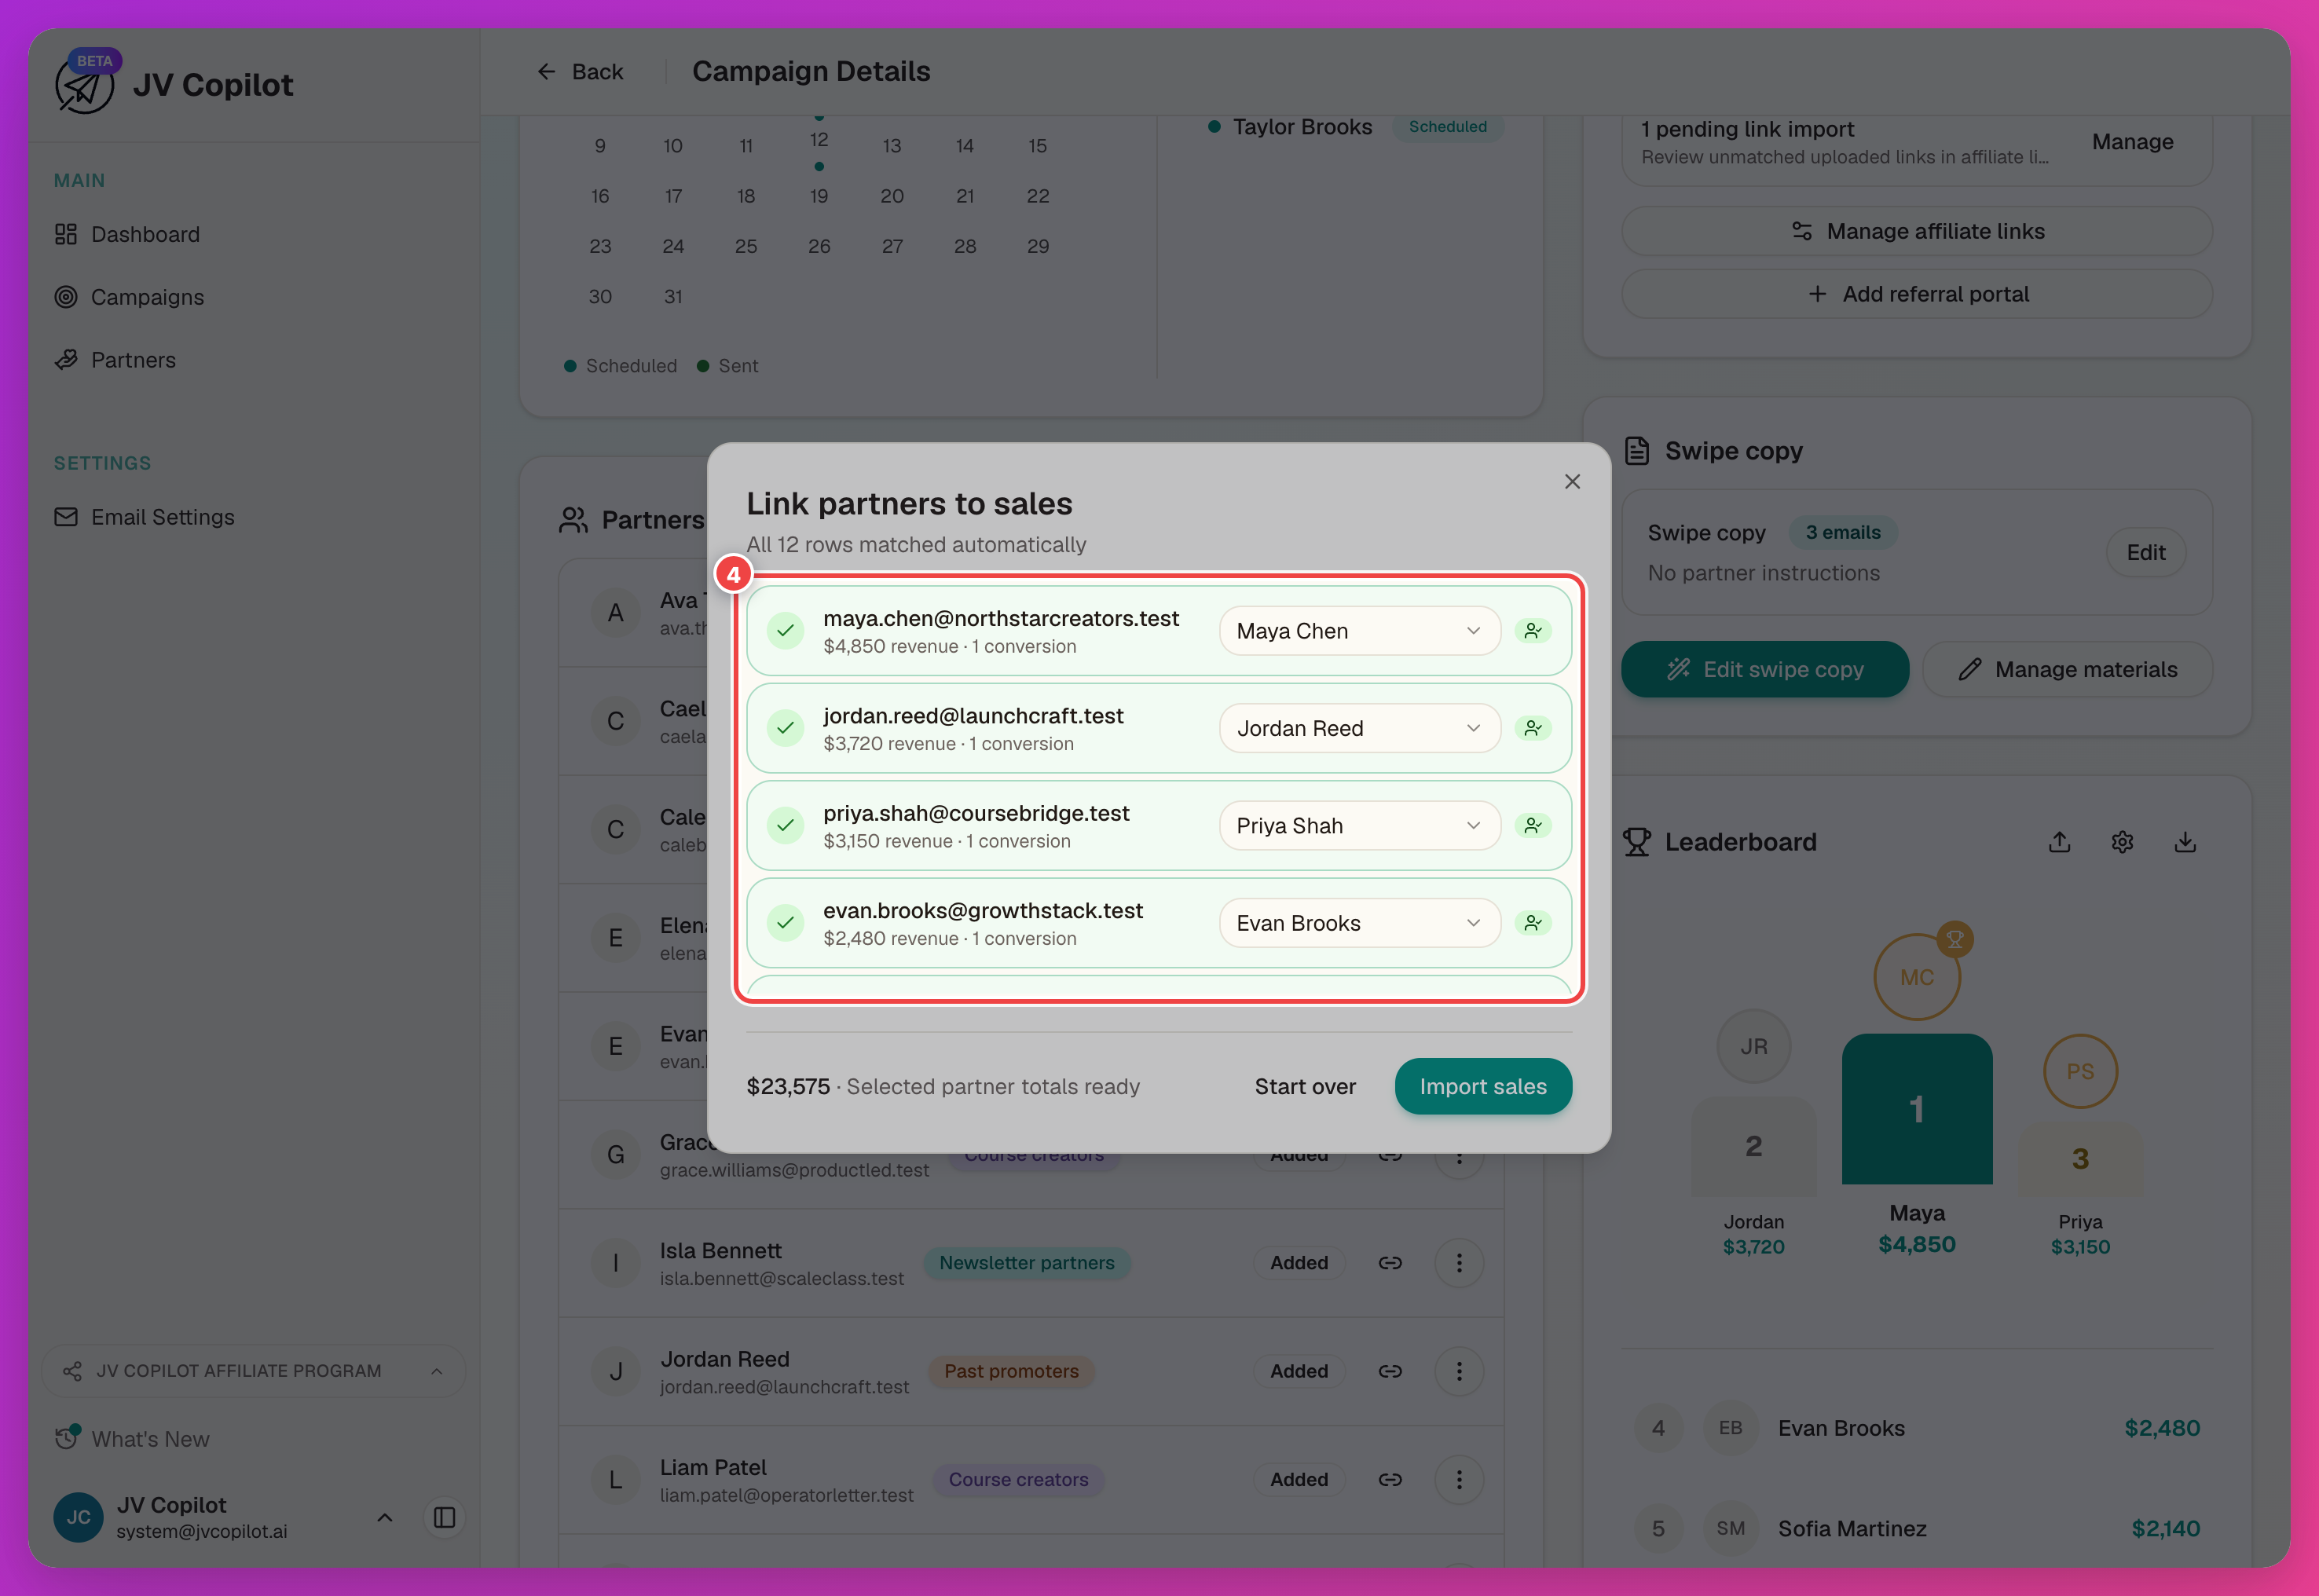Click the Partners people icon heading
The image size is (2319, 1596).
pos(573,520)
